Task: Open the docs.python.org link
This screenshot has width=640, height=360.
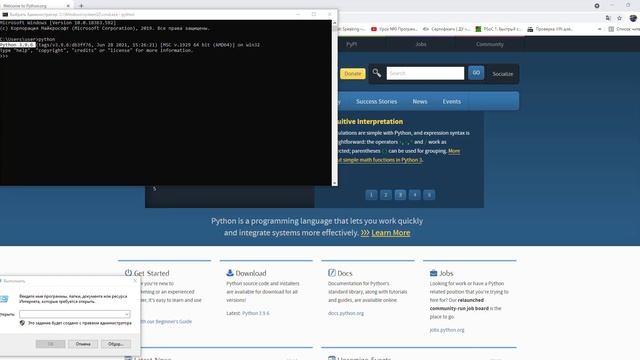Action: pos(346,313)
